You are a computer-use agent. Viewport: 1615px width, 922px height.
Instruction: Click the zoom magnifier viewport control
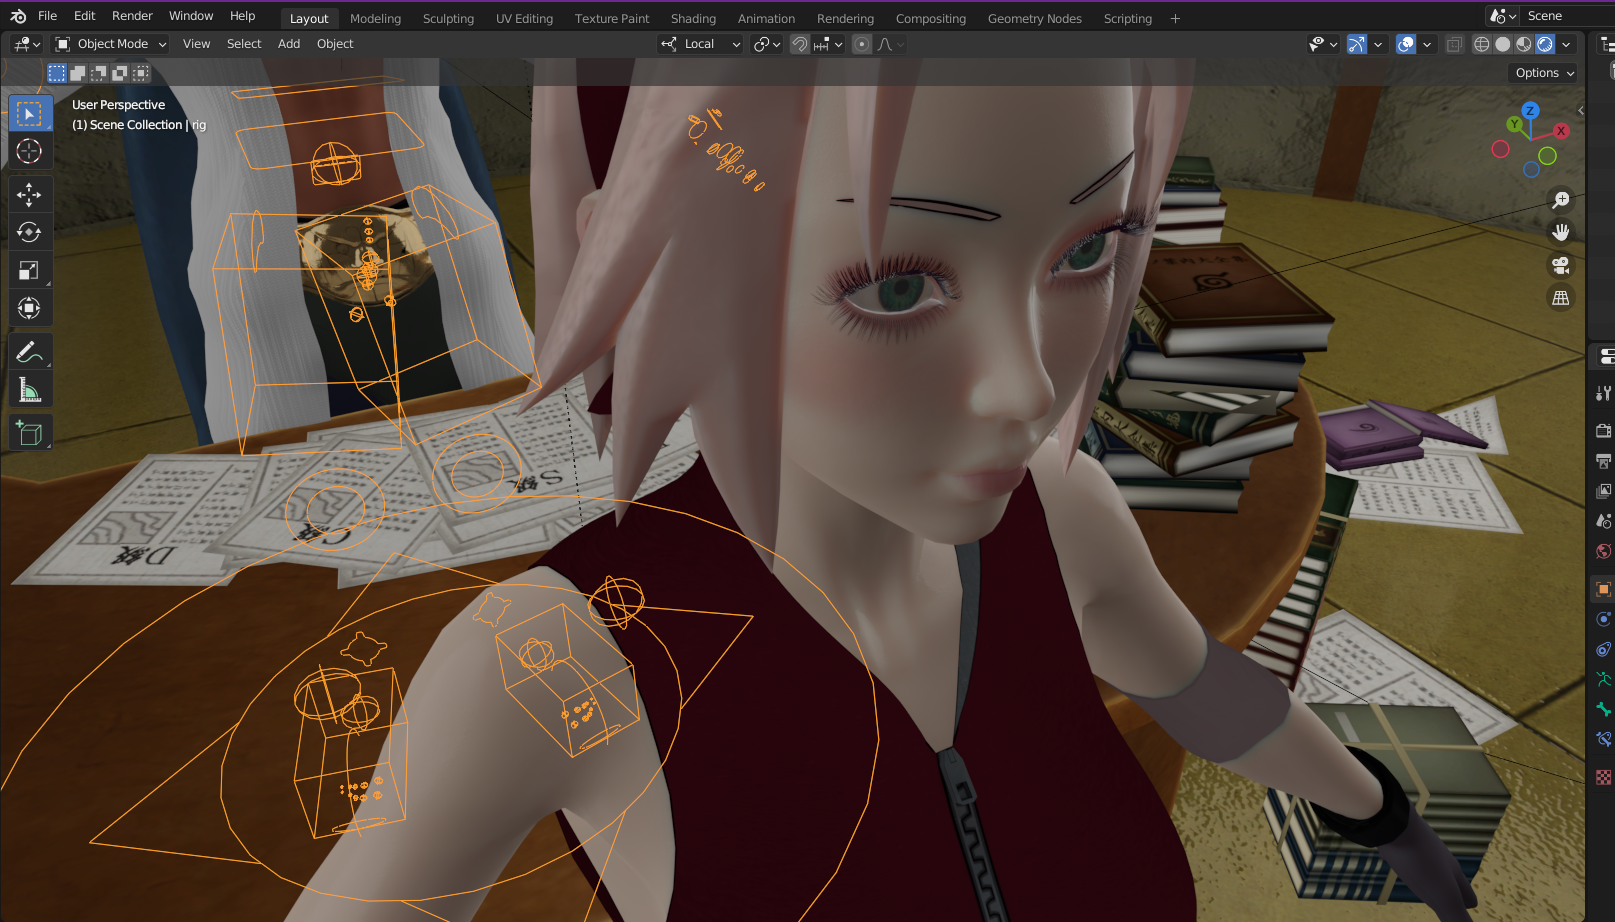[x=1560, y=200]
